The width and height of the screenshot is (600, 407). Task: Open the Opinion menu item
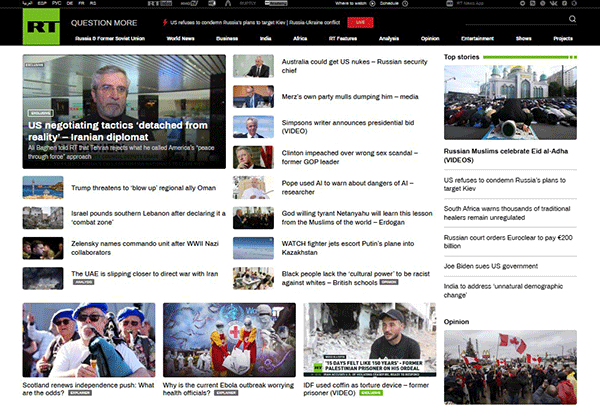[430, 38]
